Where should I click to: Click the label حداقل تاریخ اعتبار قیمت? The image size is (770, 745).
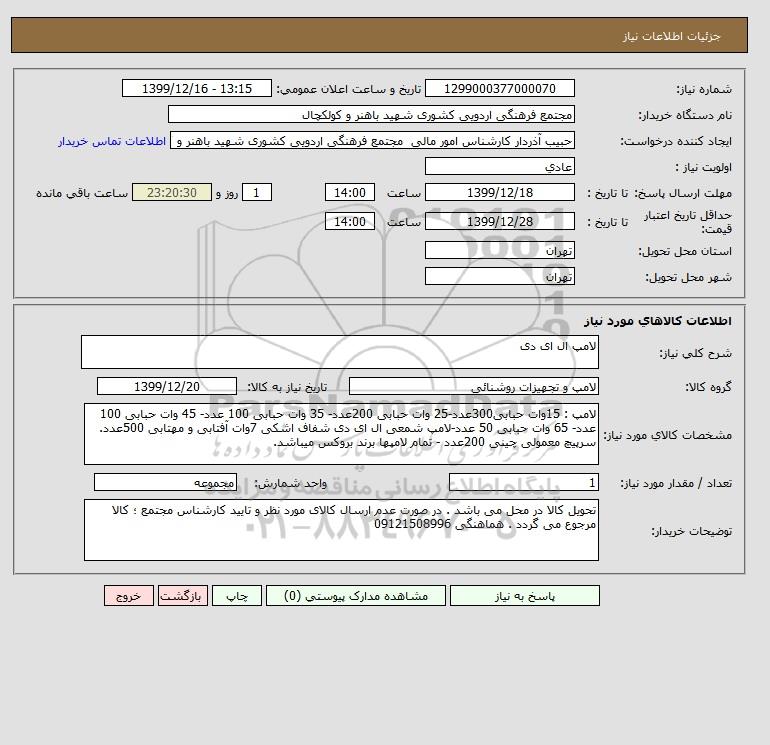coord(688,222)
